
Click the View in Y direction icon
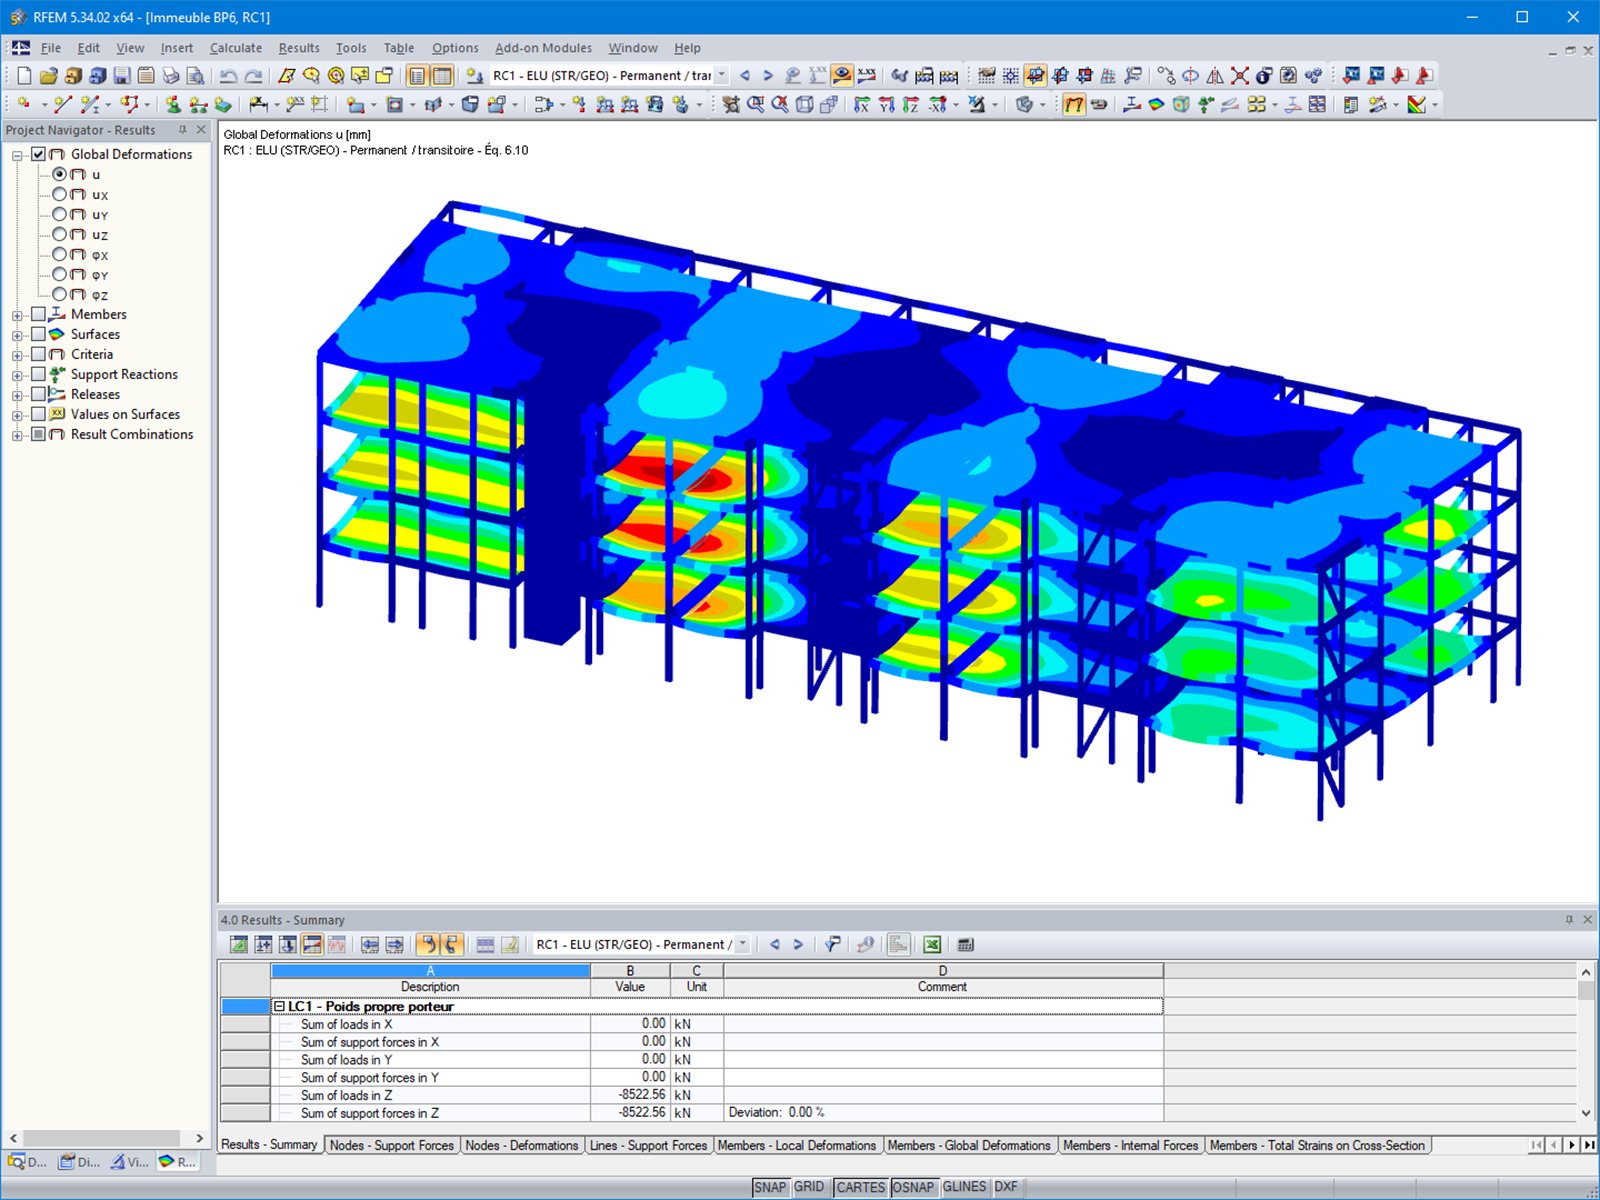(886, 105)
